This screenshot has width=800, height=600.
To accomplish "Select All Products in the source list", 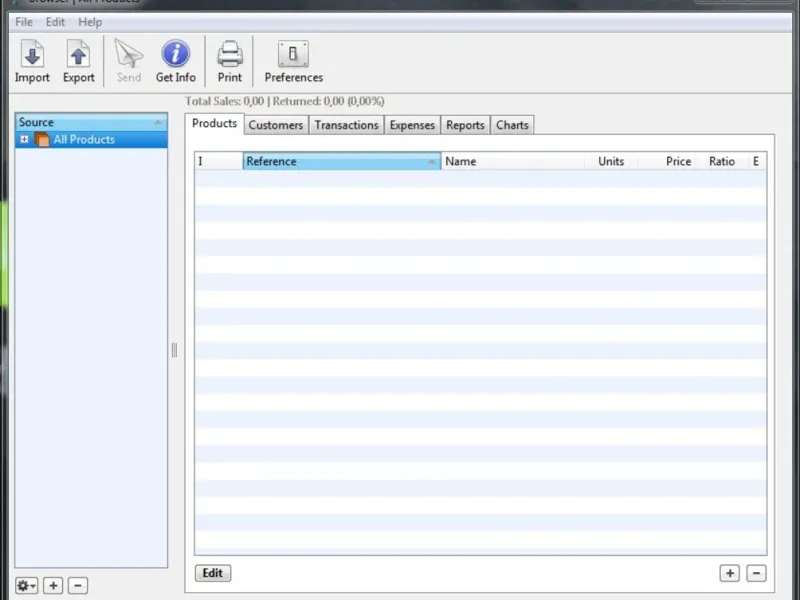I will coord(91,139).
